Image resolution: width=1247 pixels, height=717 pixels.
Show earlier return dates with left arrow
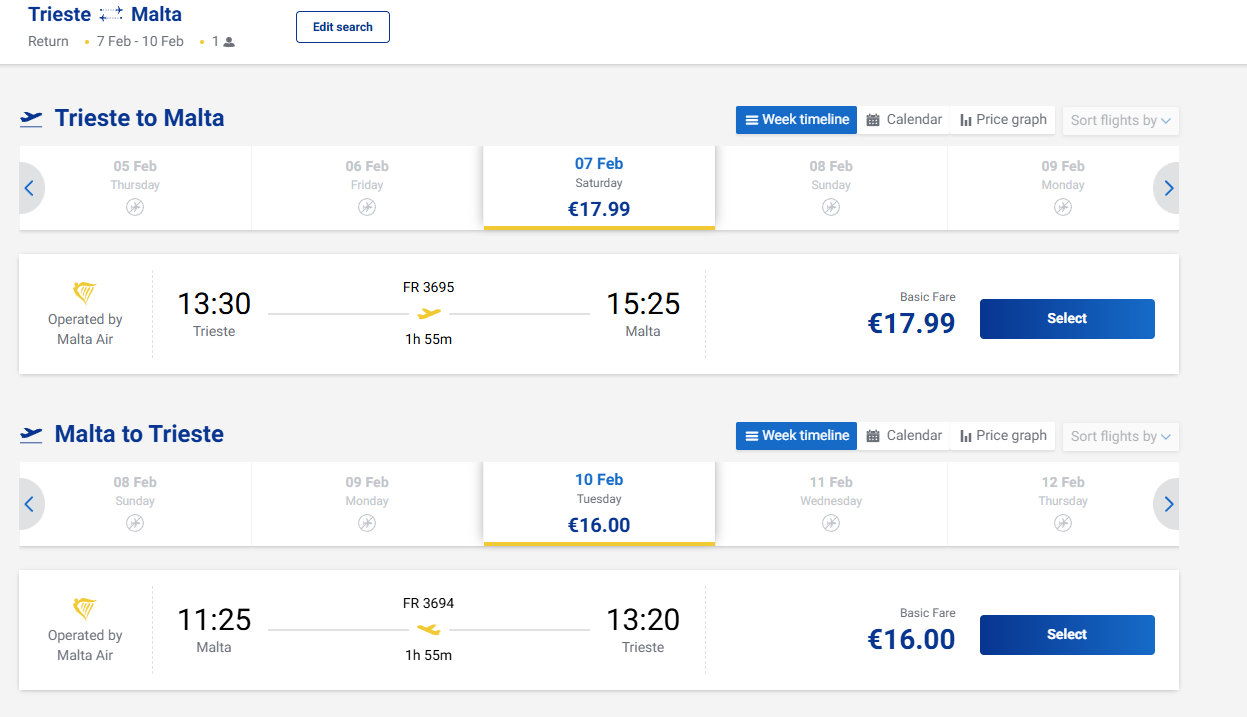(x=30, y=504)
